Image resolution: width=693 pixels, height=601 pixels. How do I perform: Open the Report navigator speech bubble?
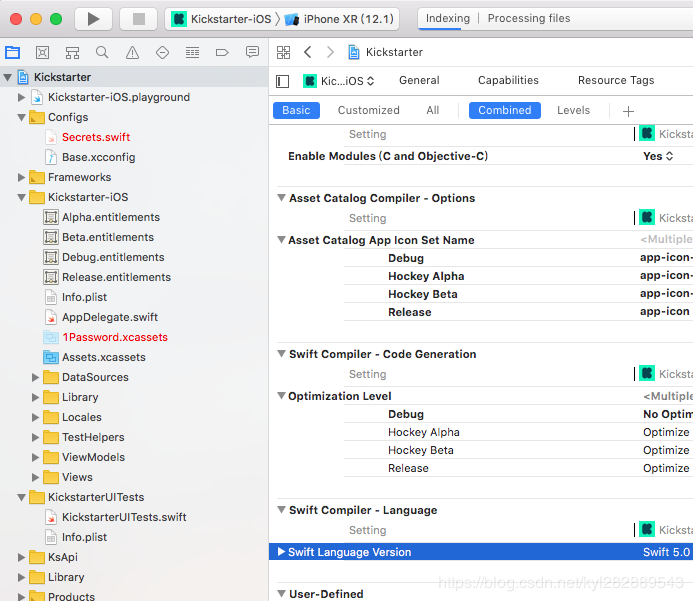pos(252,53)
